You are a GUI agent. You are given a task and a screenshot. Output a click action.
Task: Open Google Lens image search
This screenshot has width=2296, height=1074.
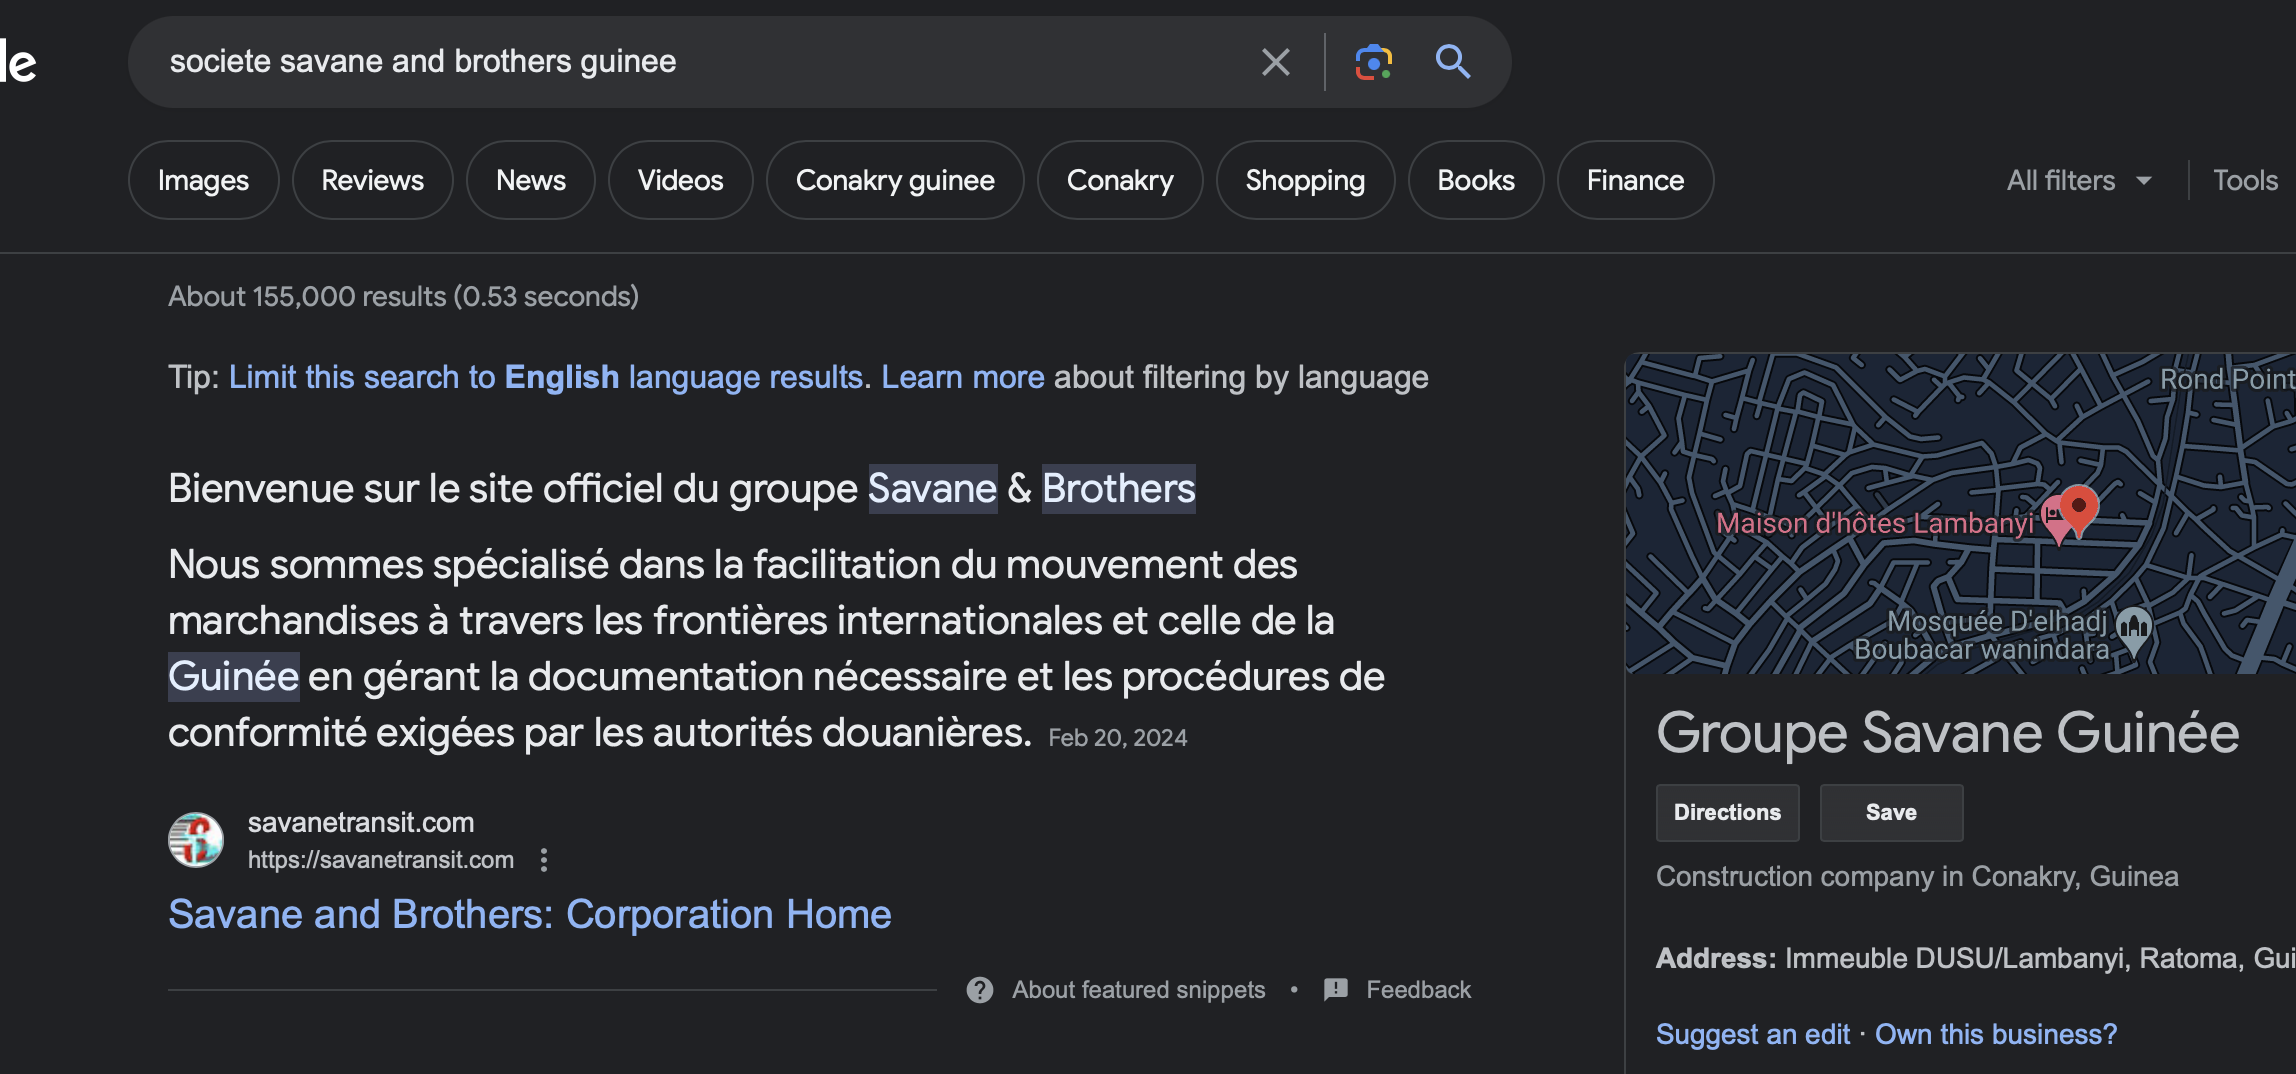[x=1373, y=62]
